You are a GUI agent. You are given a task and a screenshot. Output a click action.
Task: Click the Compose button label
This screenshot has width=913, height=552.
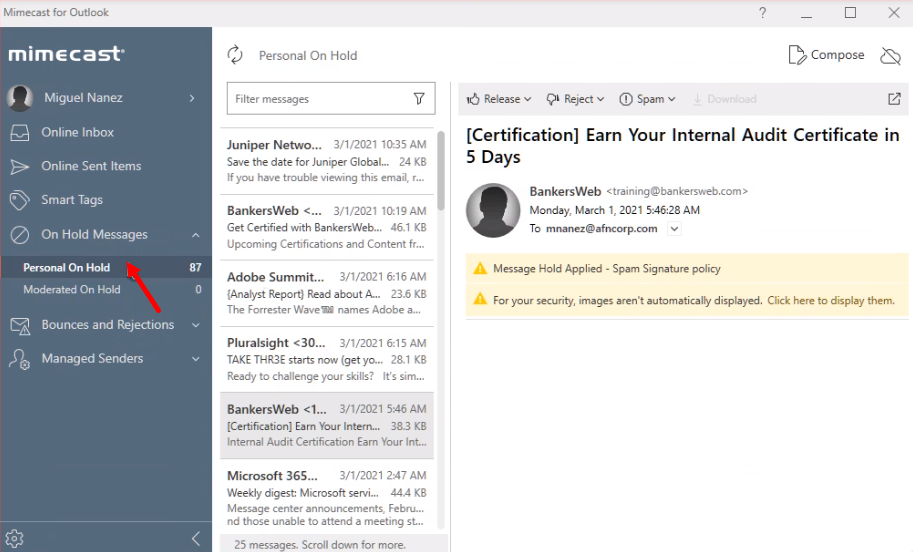(837, 55)
